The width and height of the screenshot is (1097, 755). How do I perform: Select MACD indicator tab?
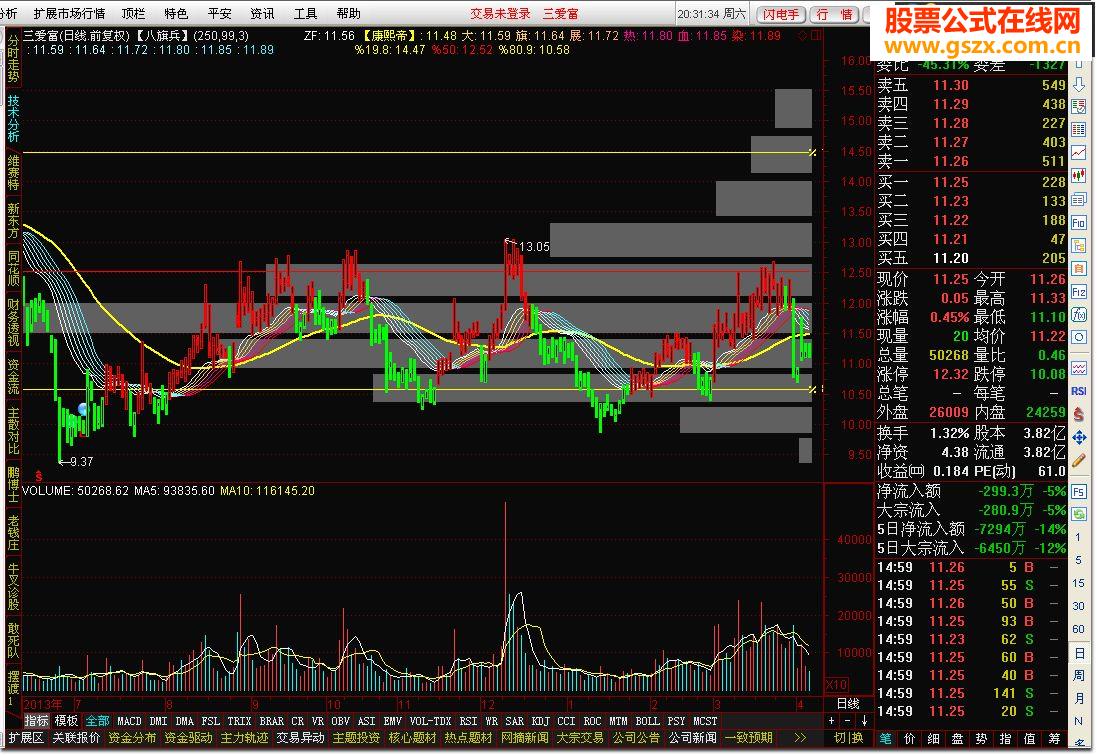point(129,721)
